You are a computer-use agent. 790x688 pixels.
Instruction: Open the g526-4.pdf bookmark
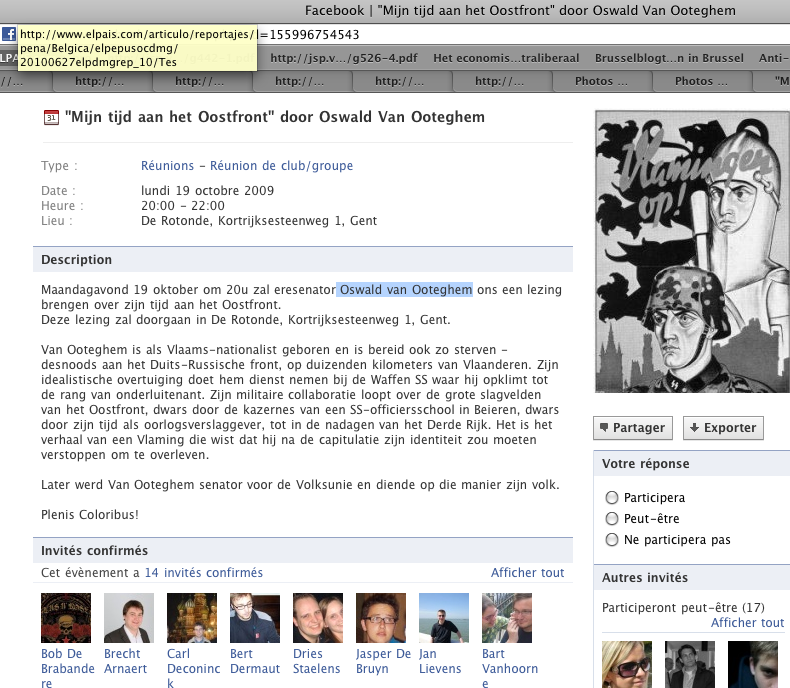click(344, 58)
